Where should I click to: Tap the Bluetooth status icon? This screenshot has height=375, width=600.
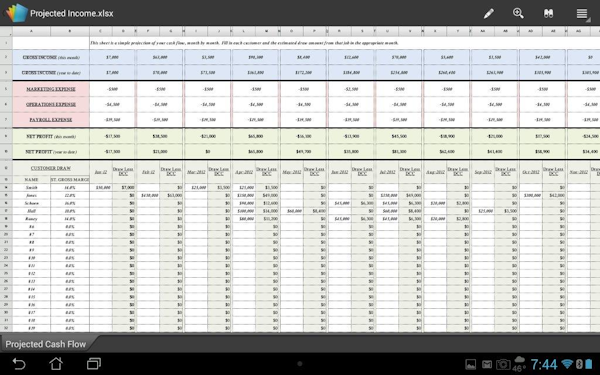pos(579,364)
